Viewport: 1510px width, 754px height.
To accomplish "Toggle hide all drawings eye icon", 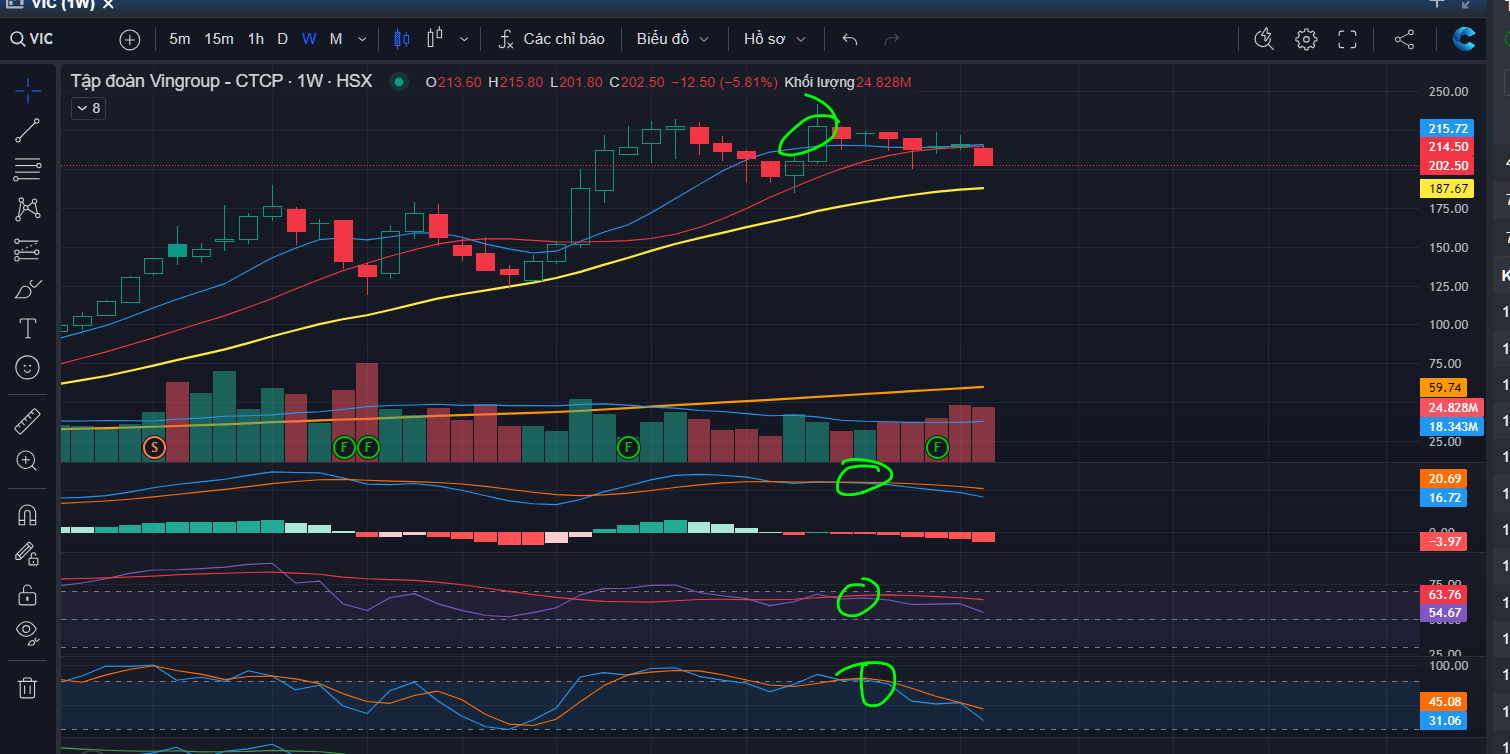I will click(28, 631).
